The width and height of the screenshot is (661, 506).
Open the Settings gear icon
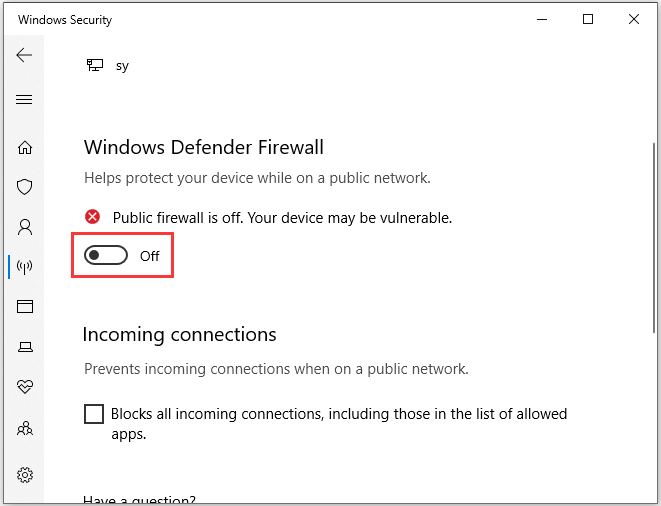[x=25, y=475]
